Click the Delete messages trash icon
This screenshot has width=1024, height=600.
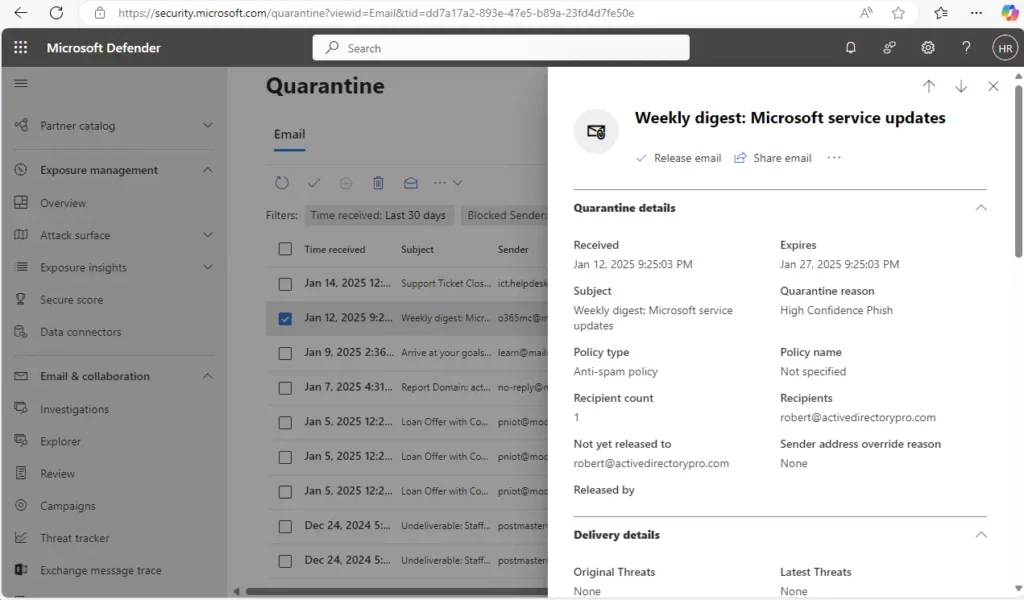click(378, 183)
